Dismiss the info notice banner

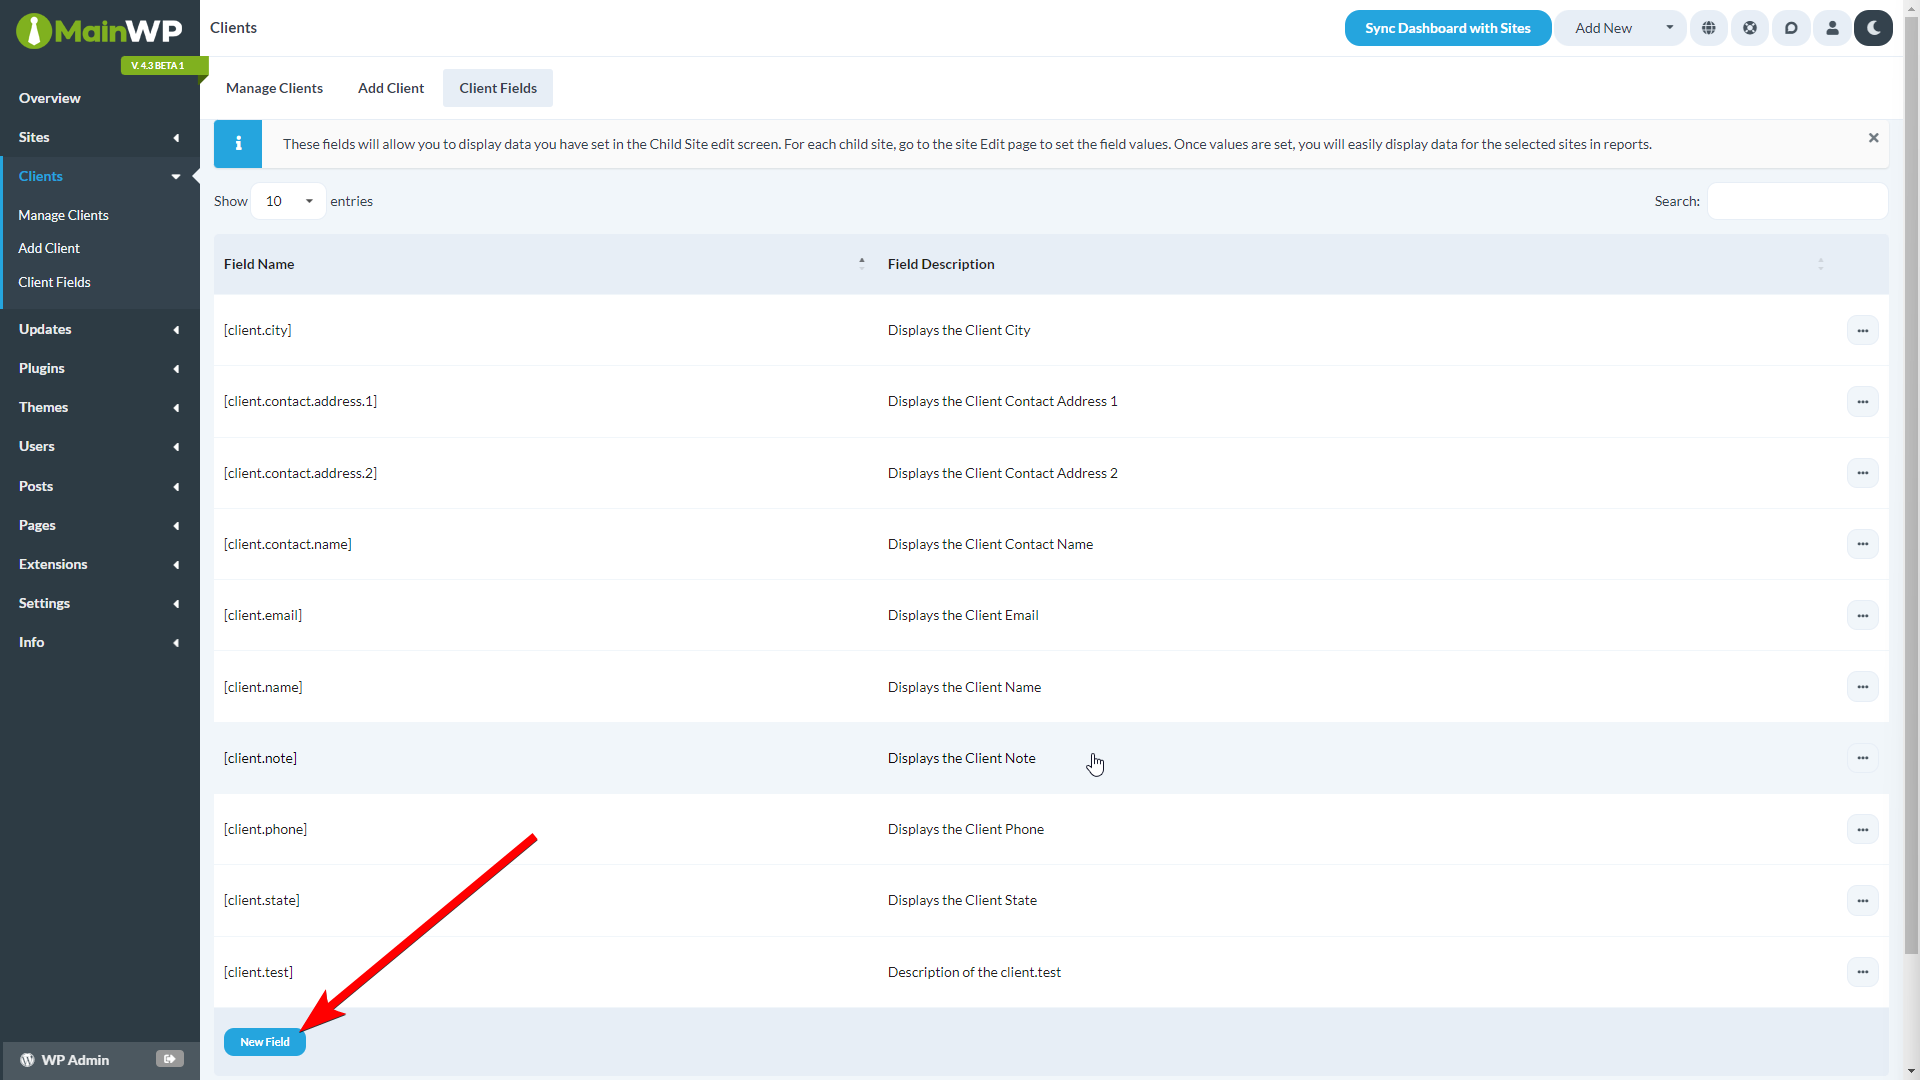point(1874,138)
